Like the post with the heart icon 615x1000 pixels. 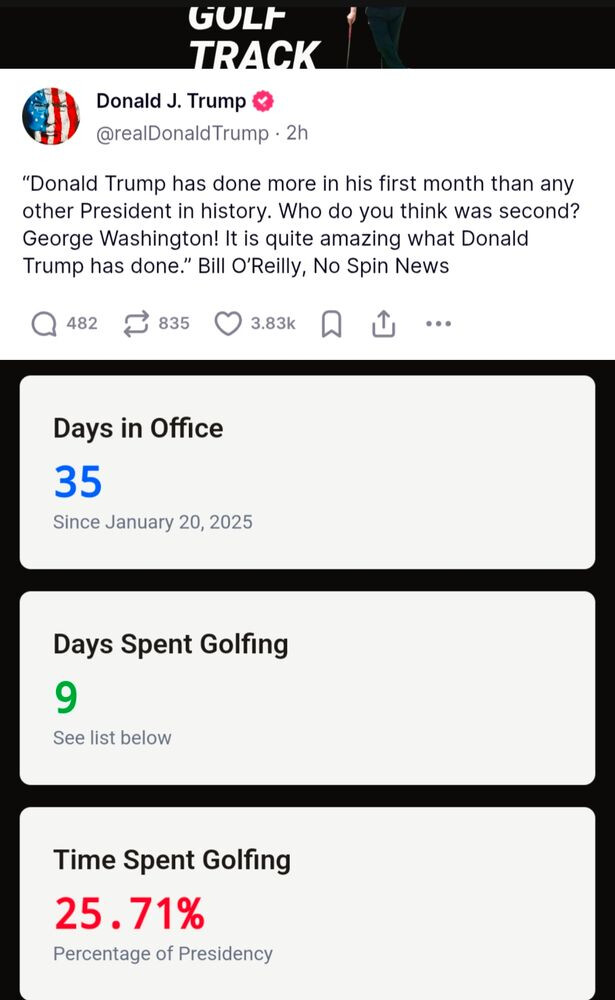[x=229, y=324]
